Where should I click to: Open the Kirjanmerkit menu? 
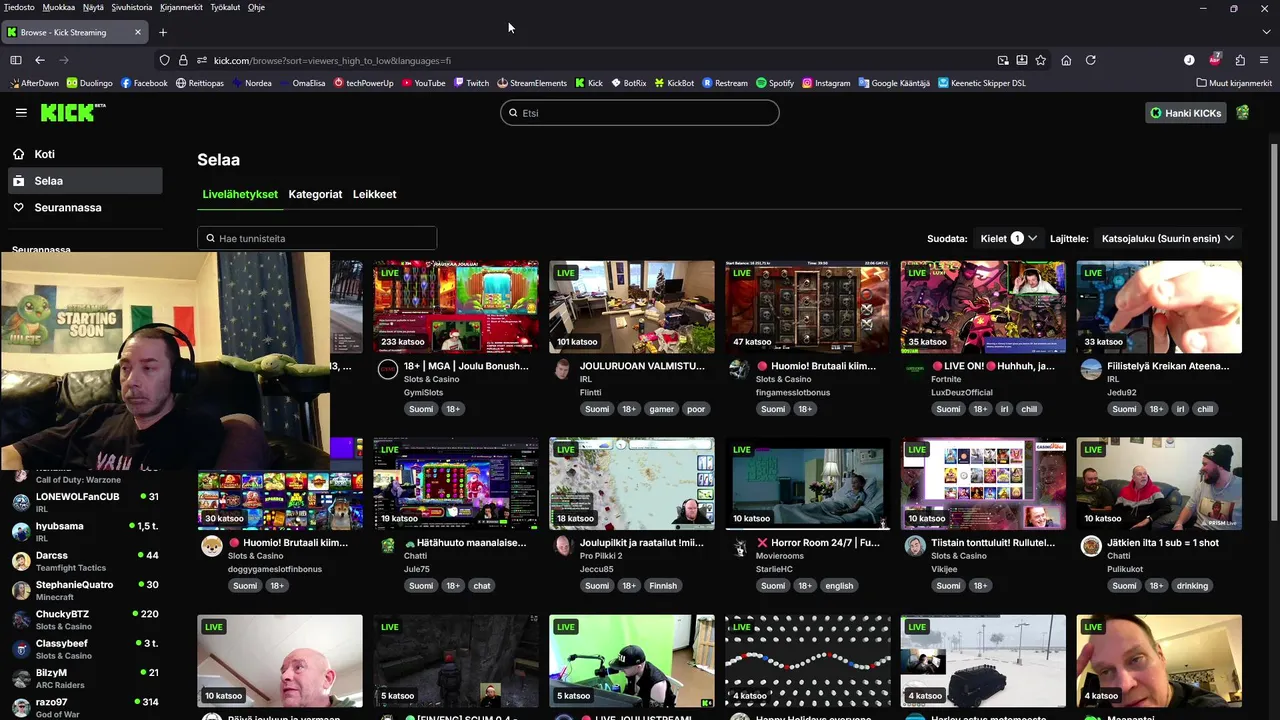click(181, 7)
